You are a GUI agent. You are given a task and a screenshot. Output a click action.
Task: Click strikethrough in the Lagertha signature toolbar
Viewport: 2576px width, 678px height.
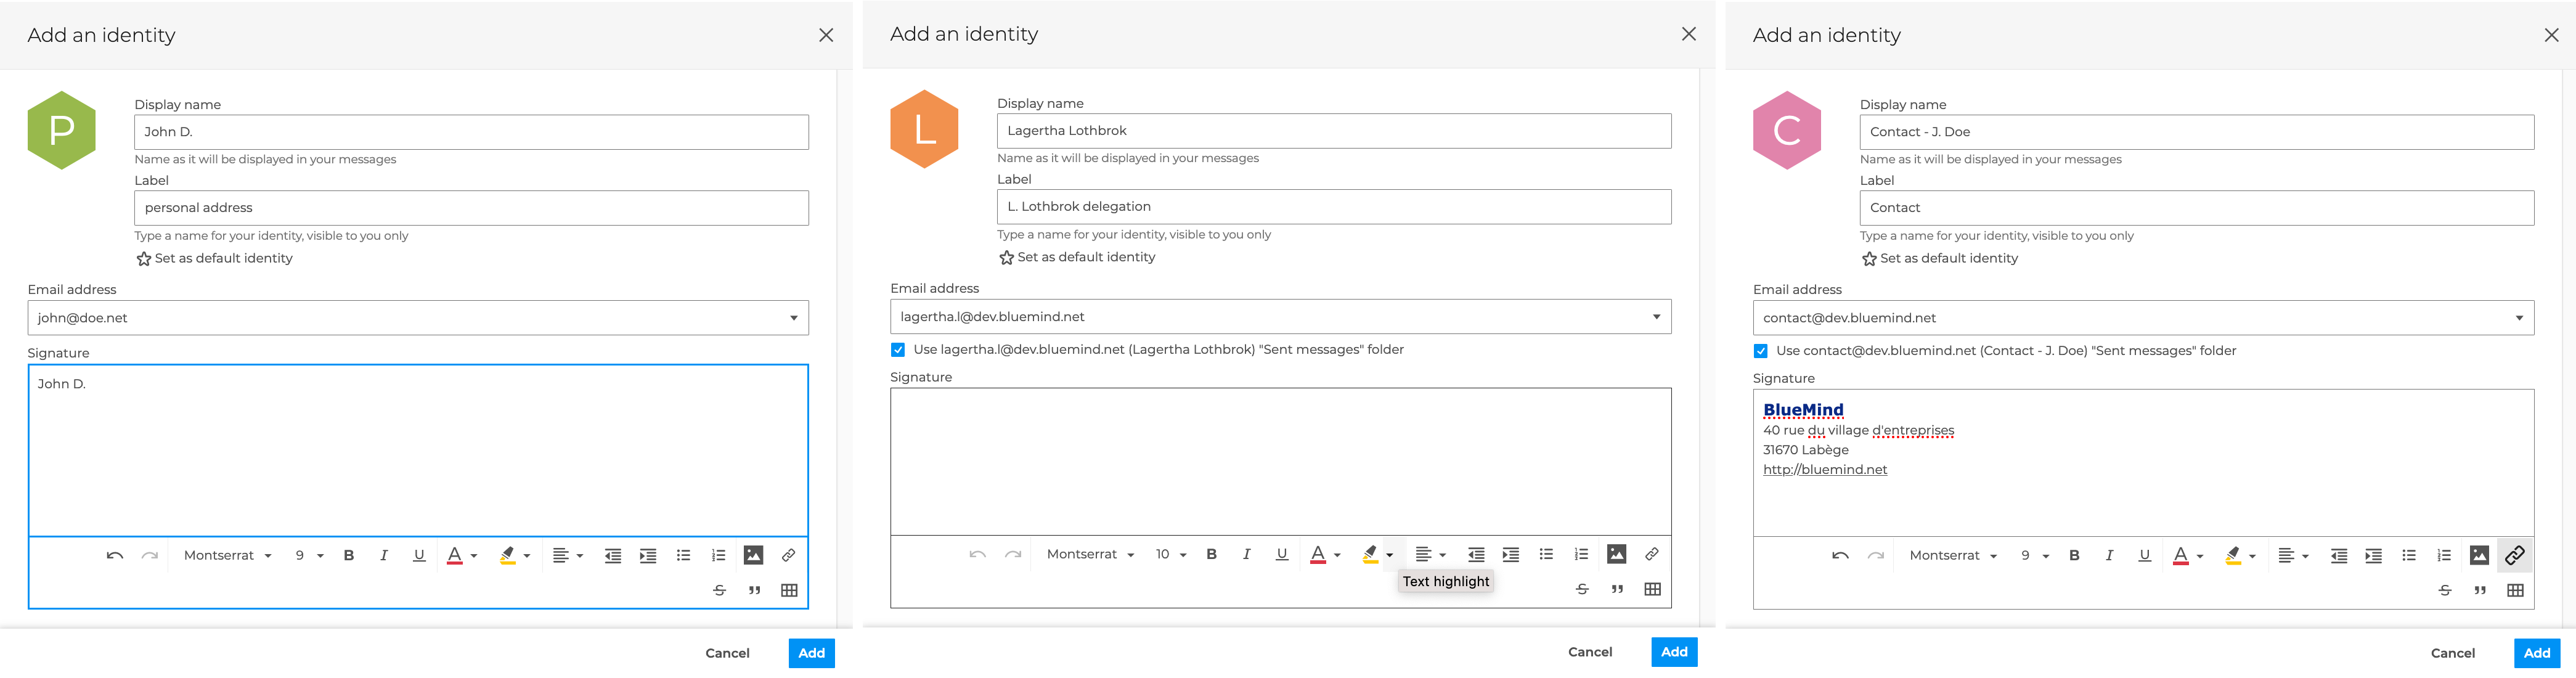coord(1582,589)
